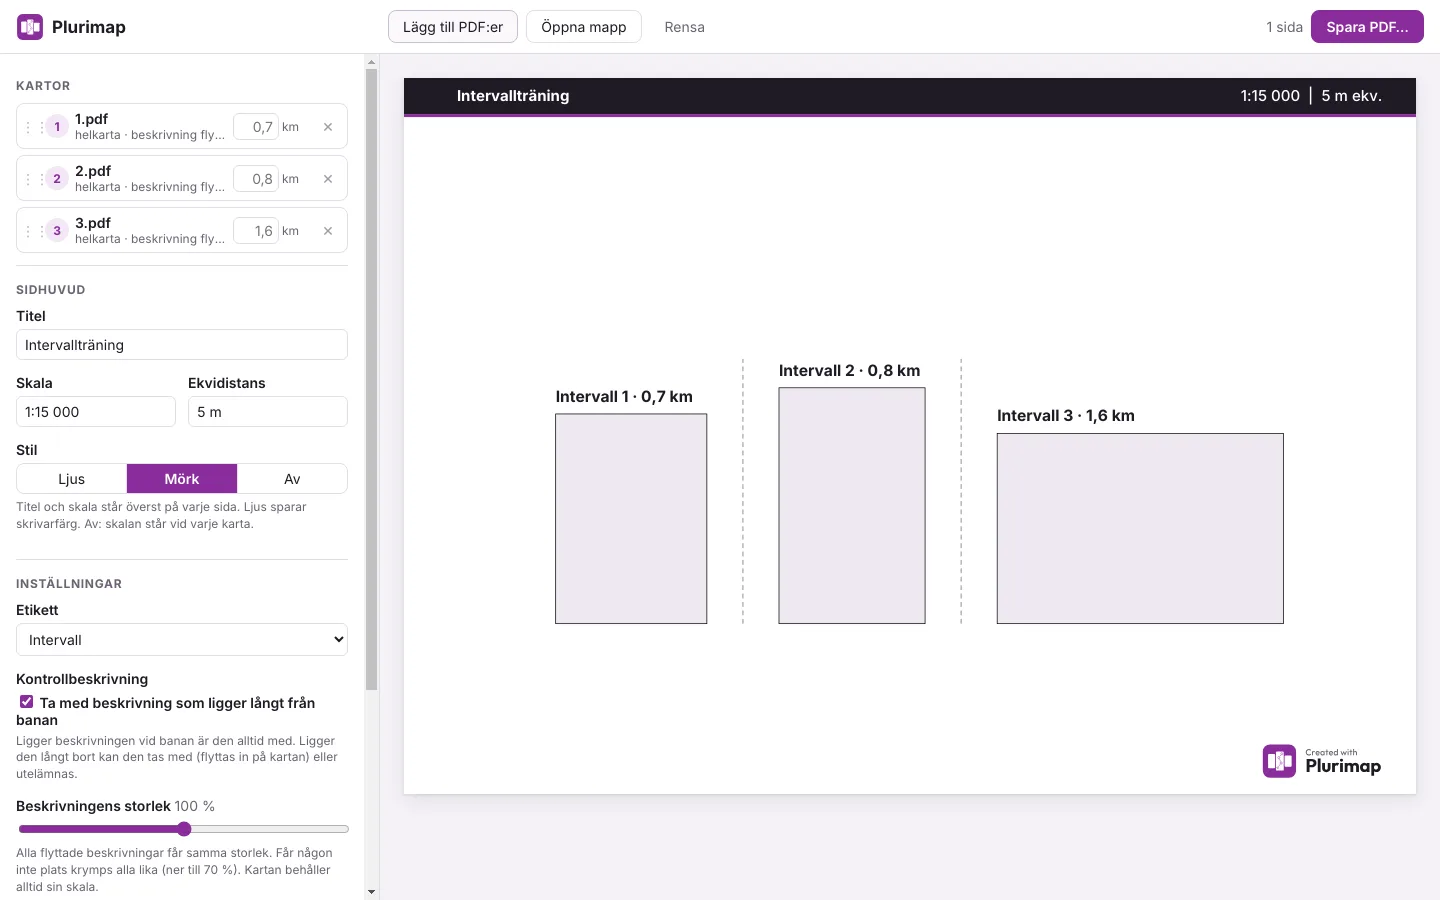This screenshot has width=1440, height=900.
Task: Uncheck 'Ta med beskrivning som ligger långt från banan'
Action: [x=27, y=702]
